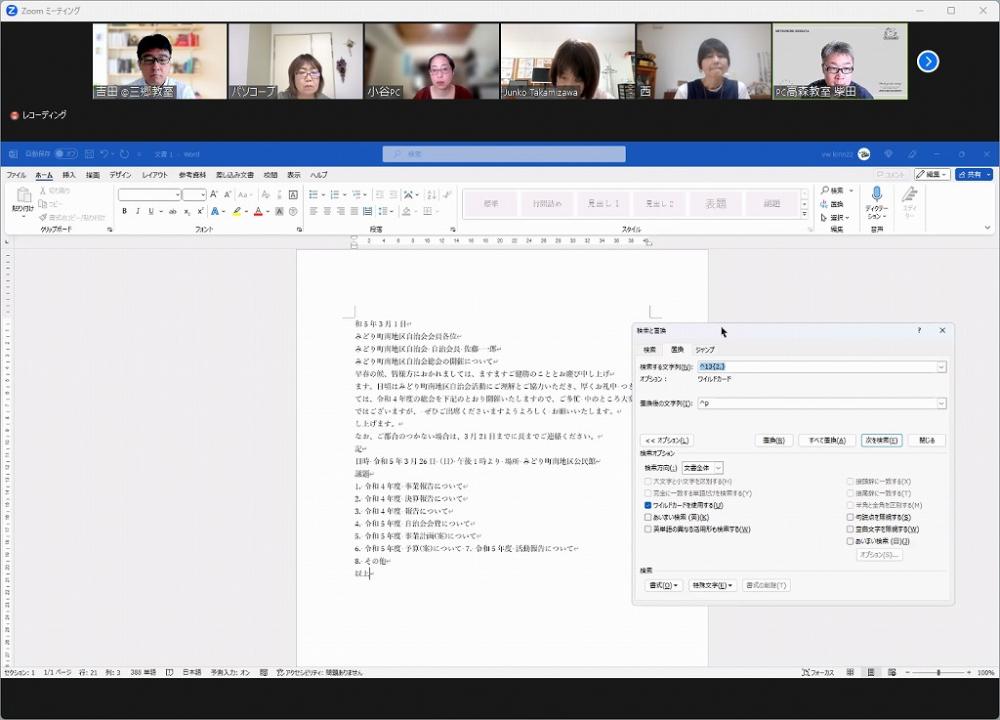Viewport: 1000px width, 720px height.
Task: Enable the 'あいまい検索 (英)' checkbox
Action: [x=648, y=517]
